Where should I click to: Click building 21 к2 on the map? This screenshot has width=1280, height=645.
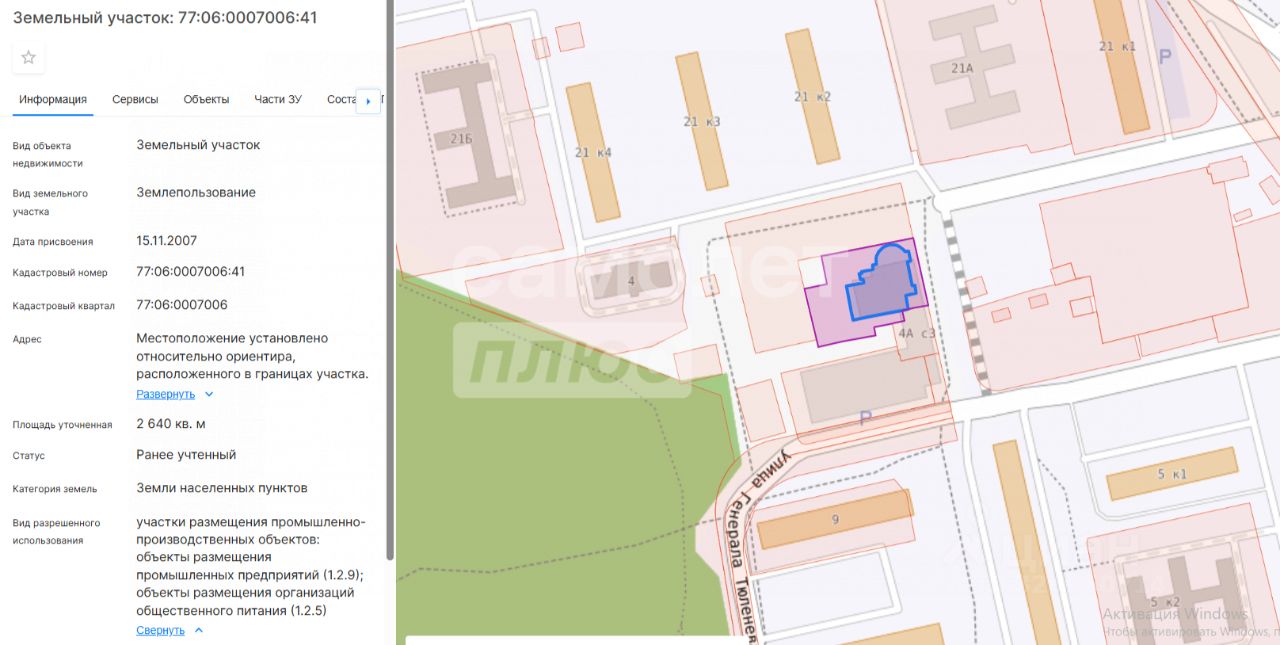(811, 96)
